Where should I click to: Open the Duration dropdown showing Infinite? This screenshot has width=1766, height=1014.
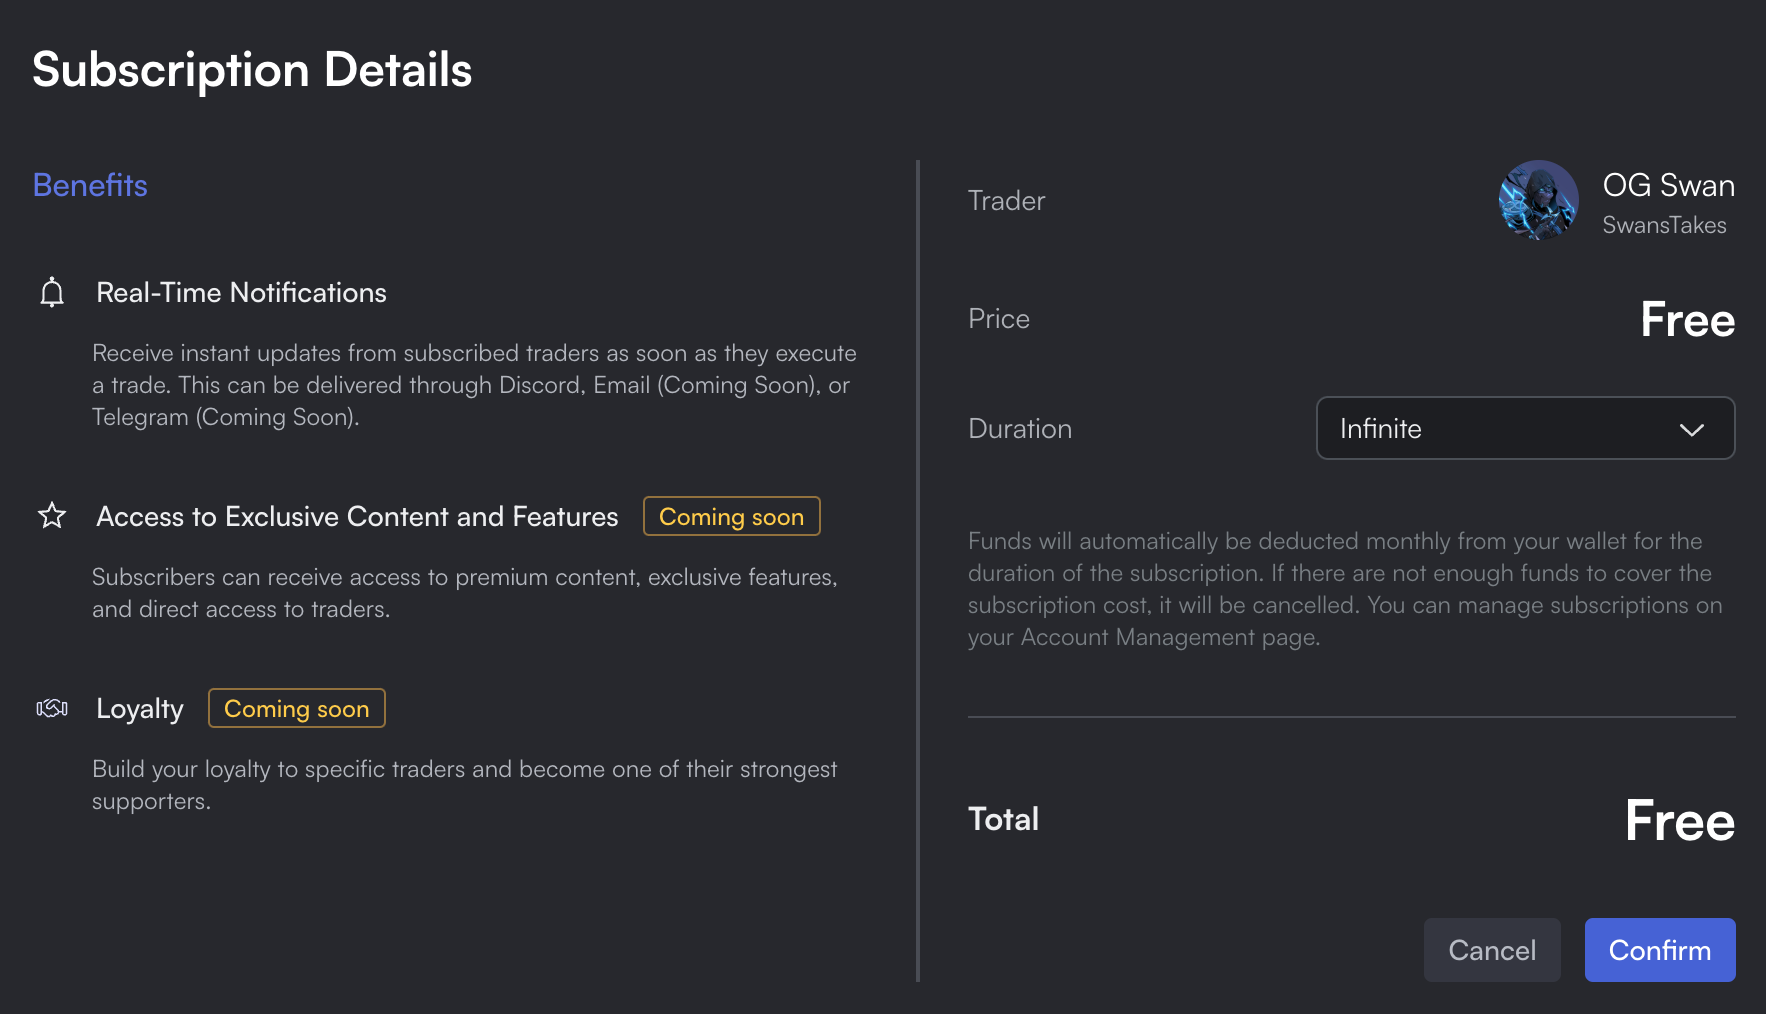pos(1524,428)
